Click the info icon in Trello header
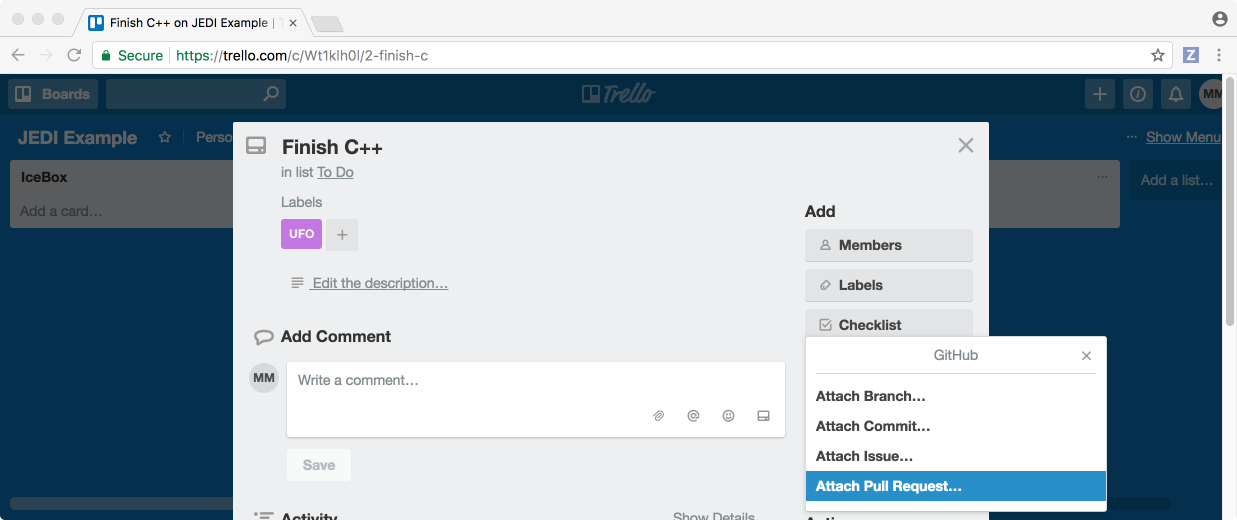This screenshot has height=520, width=1237. pos(1138,94)
